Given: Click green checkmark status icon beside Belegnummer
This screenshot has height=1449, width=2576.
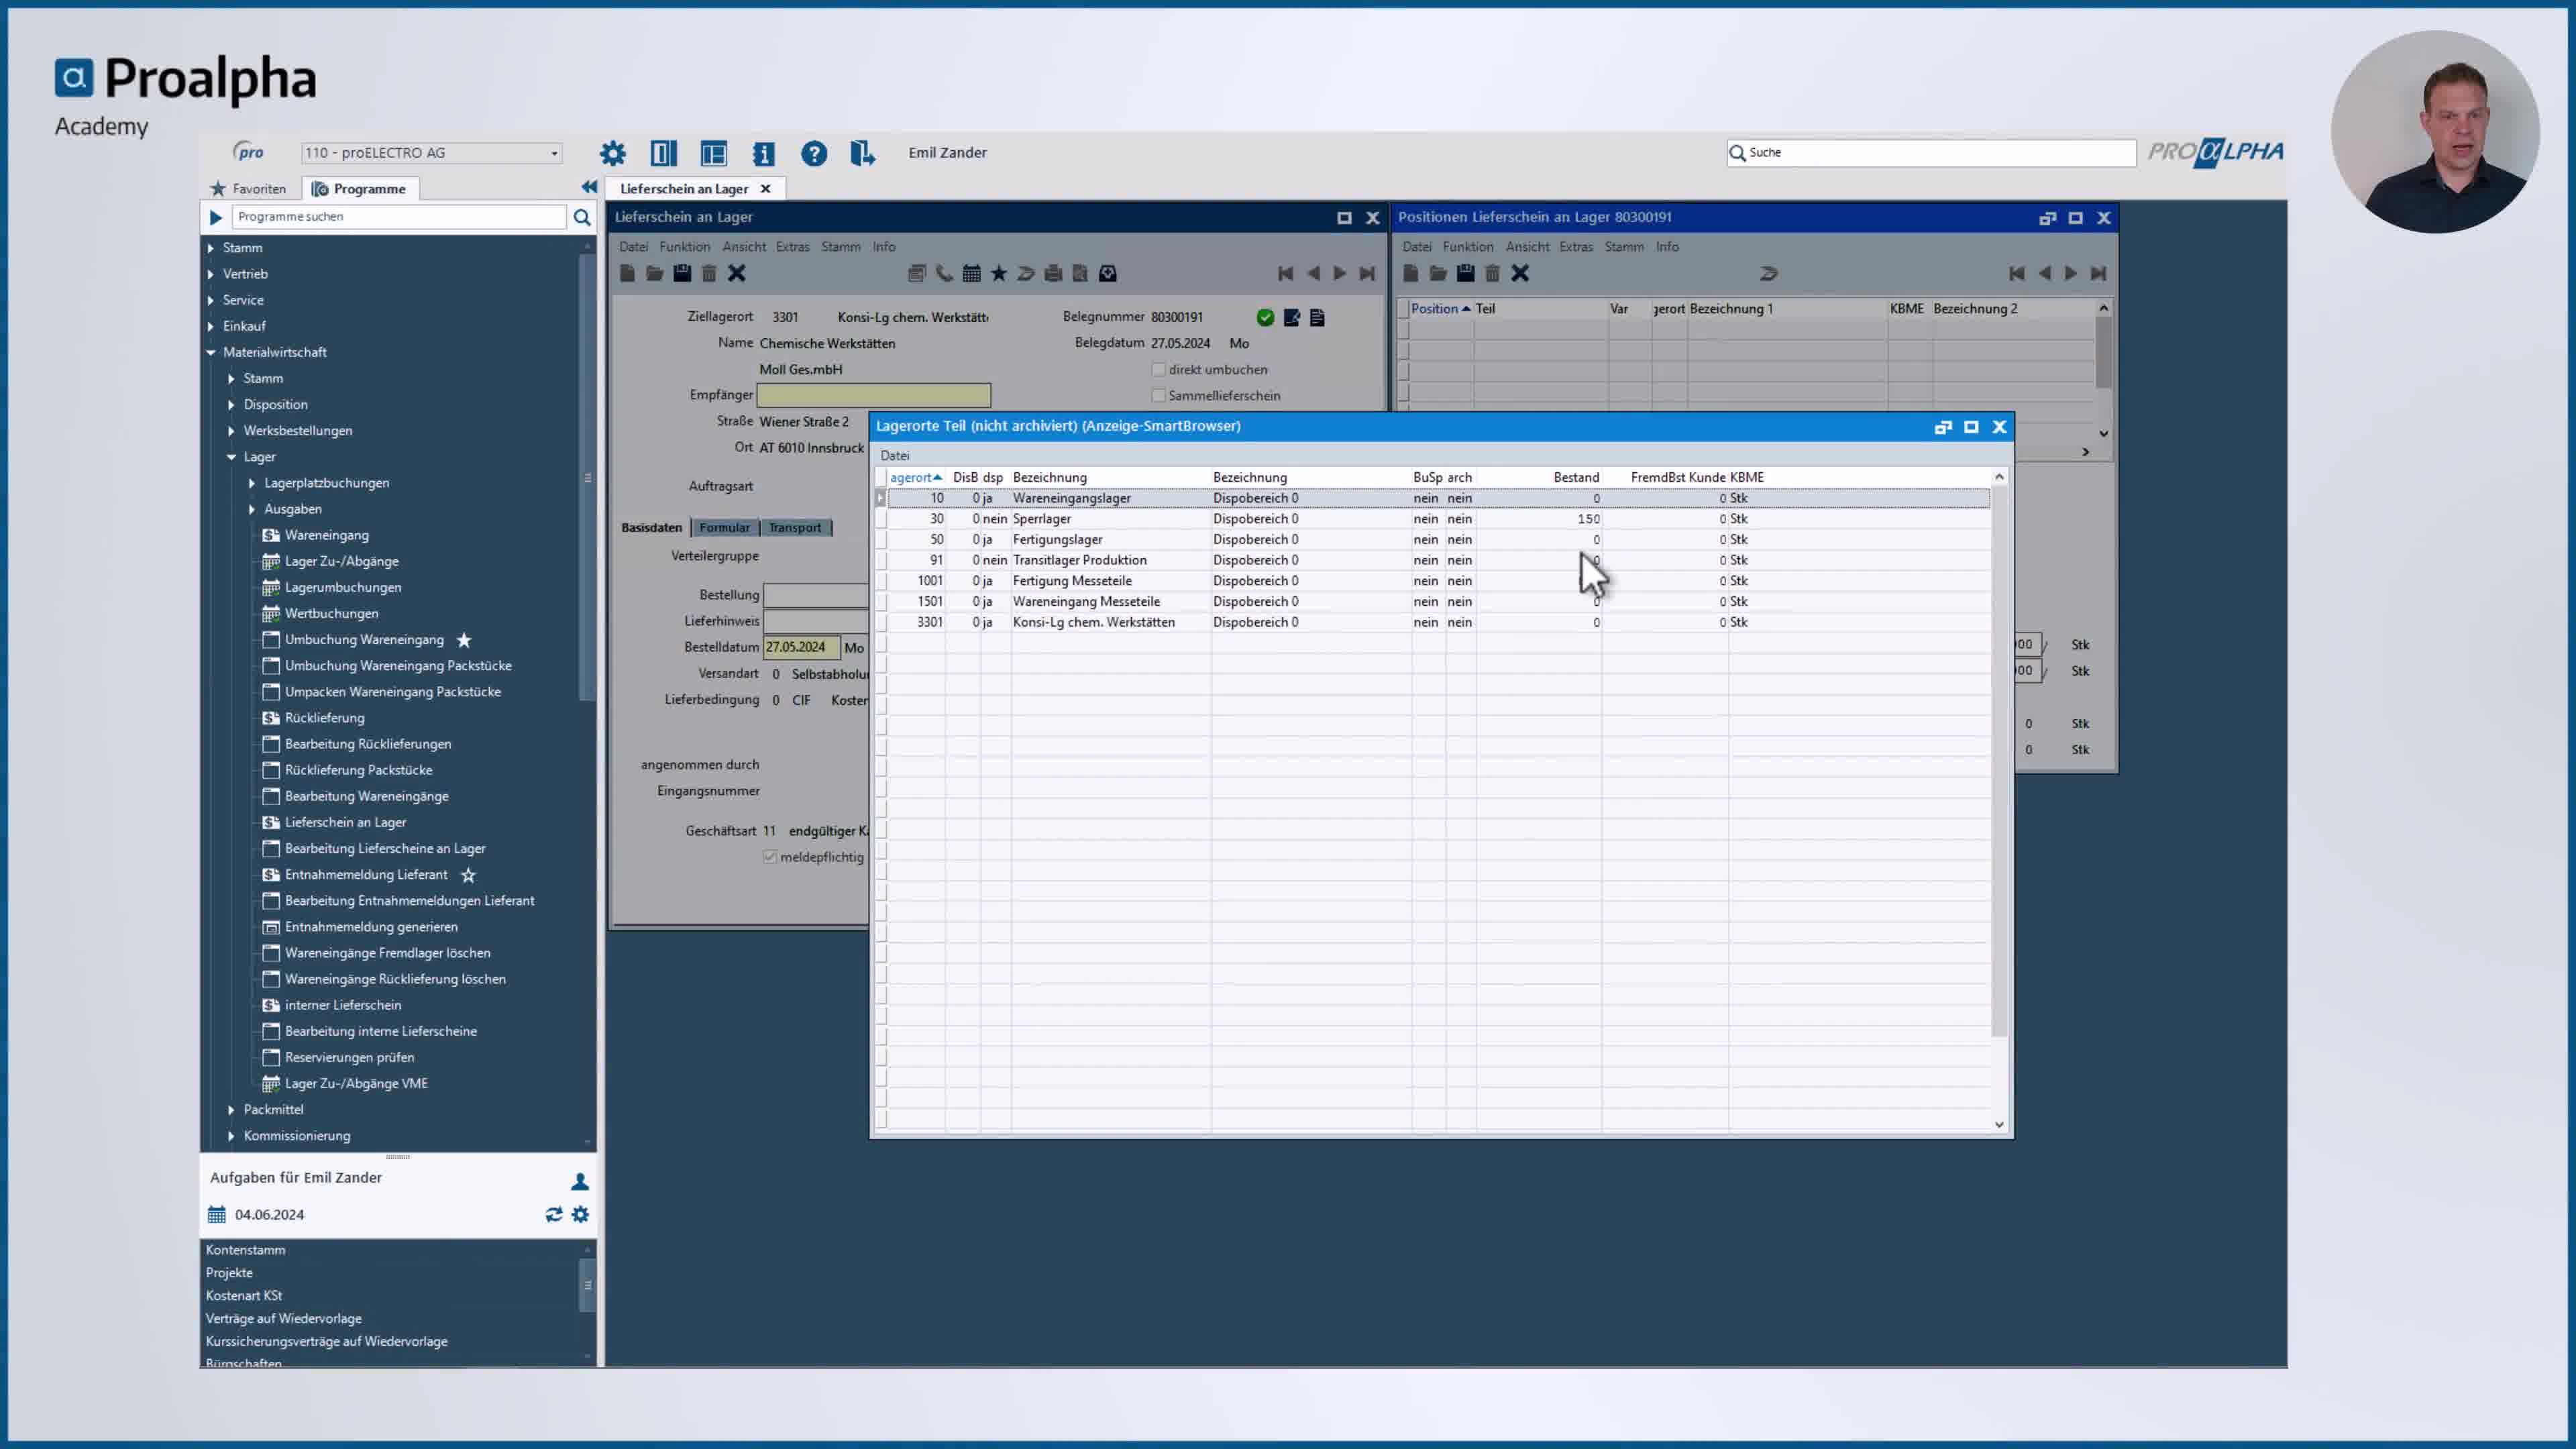Looking at the screenshot, I should tap(1265, 317).
